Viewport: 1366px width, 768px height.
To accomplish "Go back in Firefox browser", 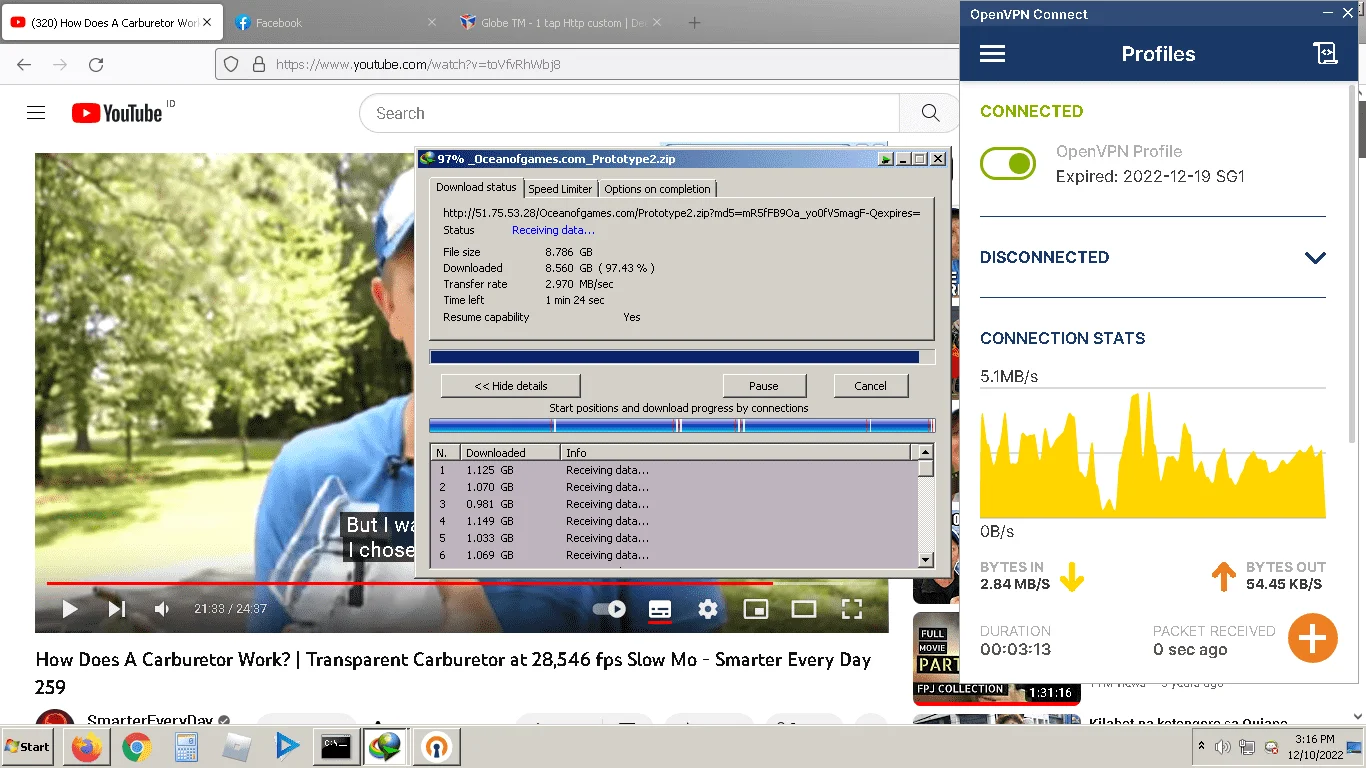I will click(x=24, y=64).
